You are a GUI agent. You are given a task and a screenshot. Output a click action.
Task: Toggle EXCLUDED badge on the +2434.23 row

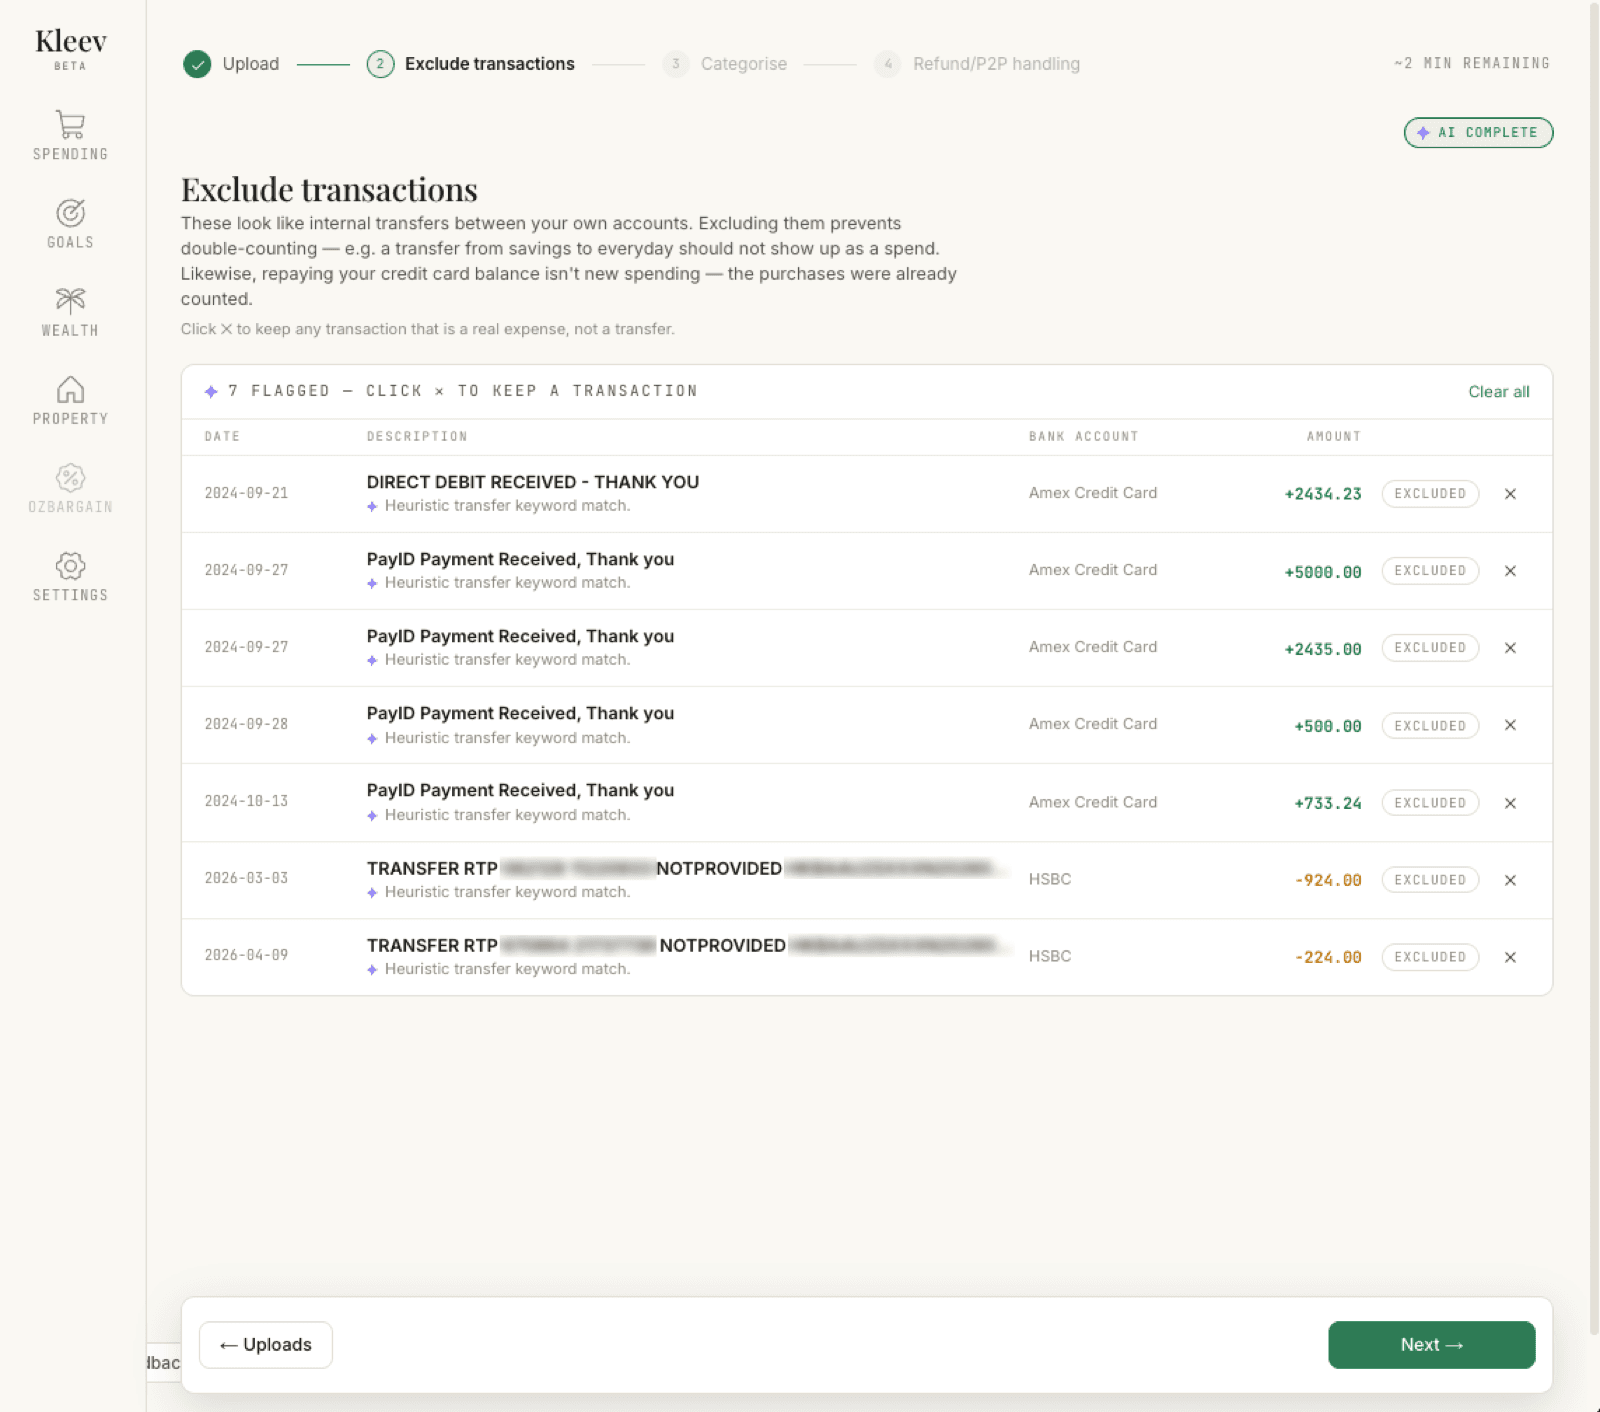click(1430, 494)
